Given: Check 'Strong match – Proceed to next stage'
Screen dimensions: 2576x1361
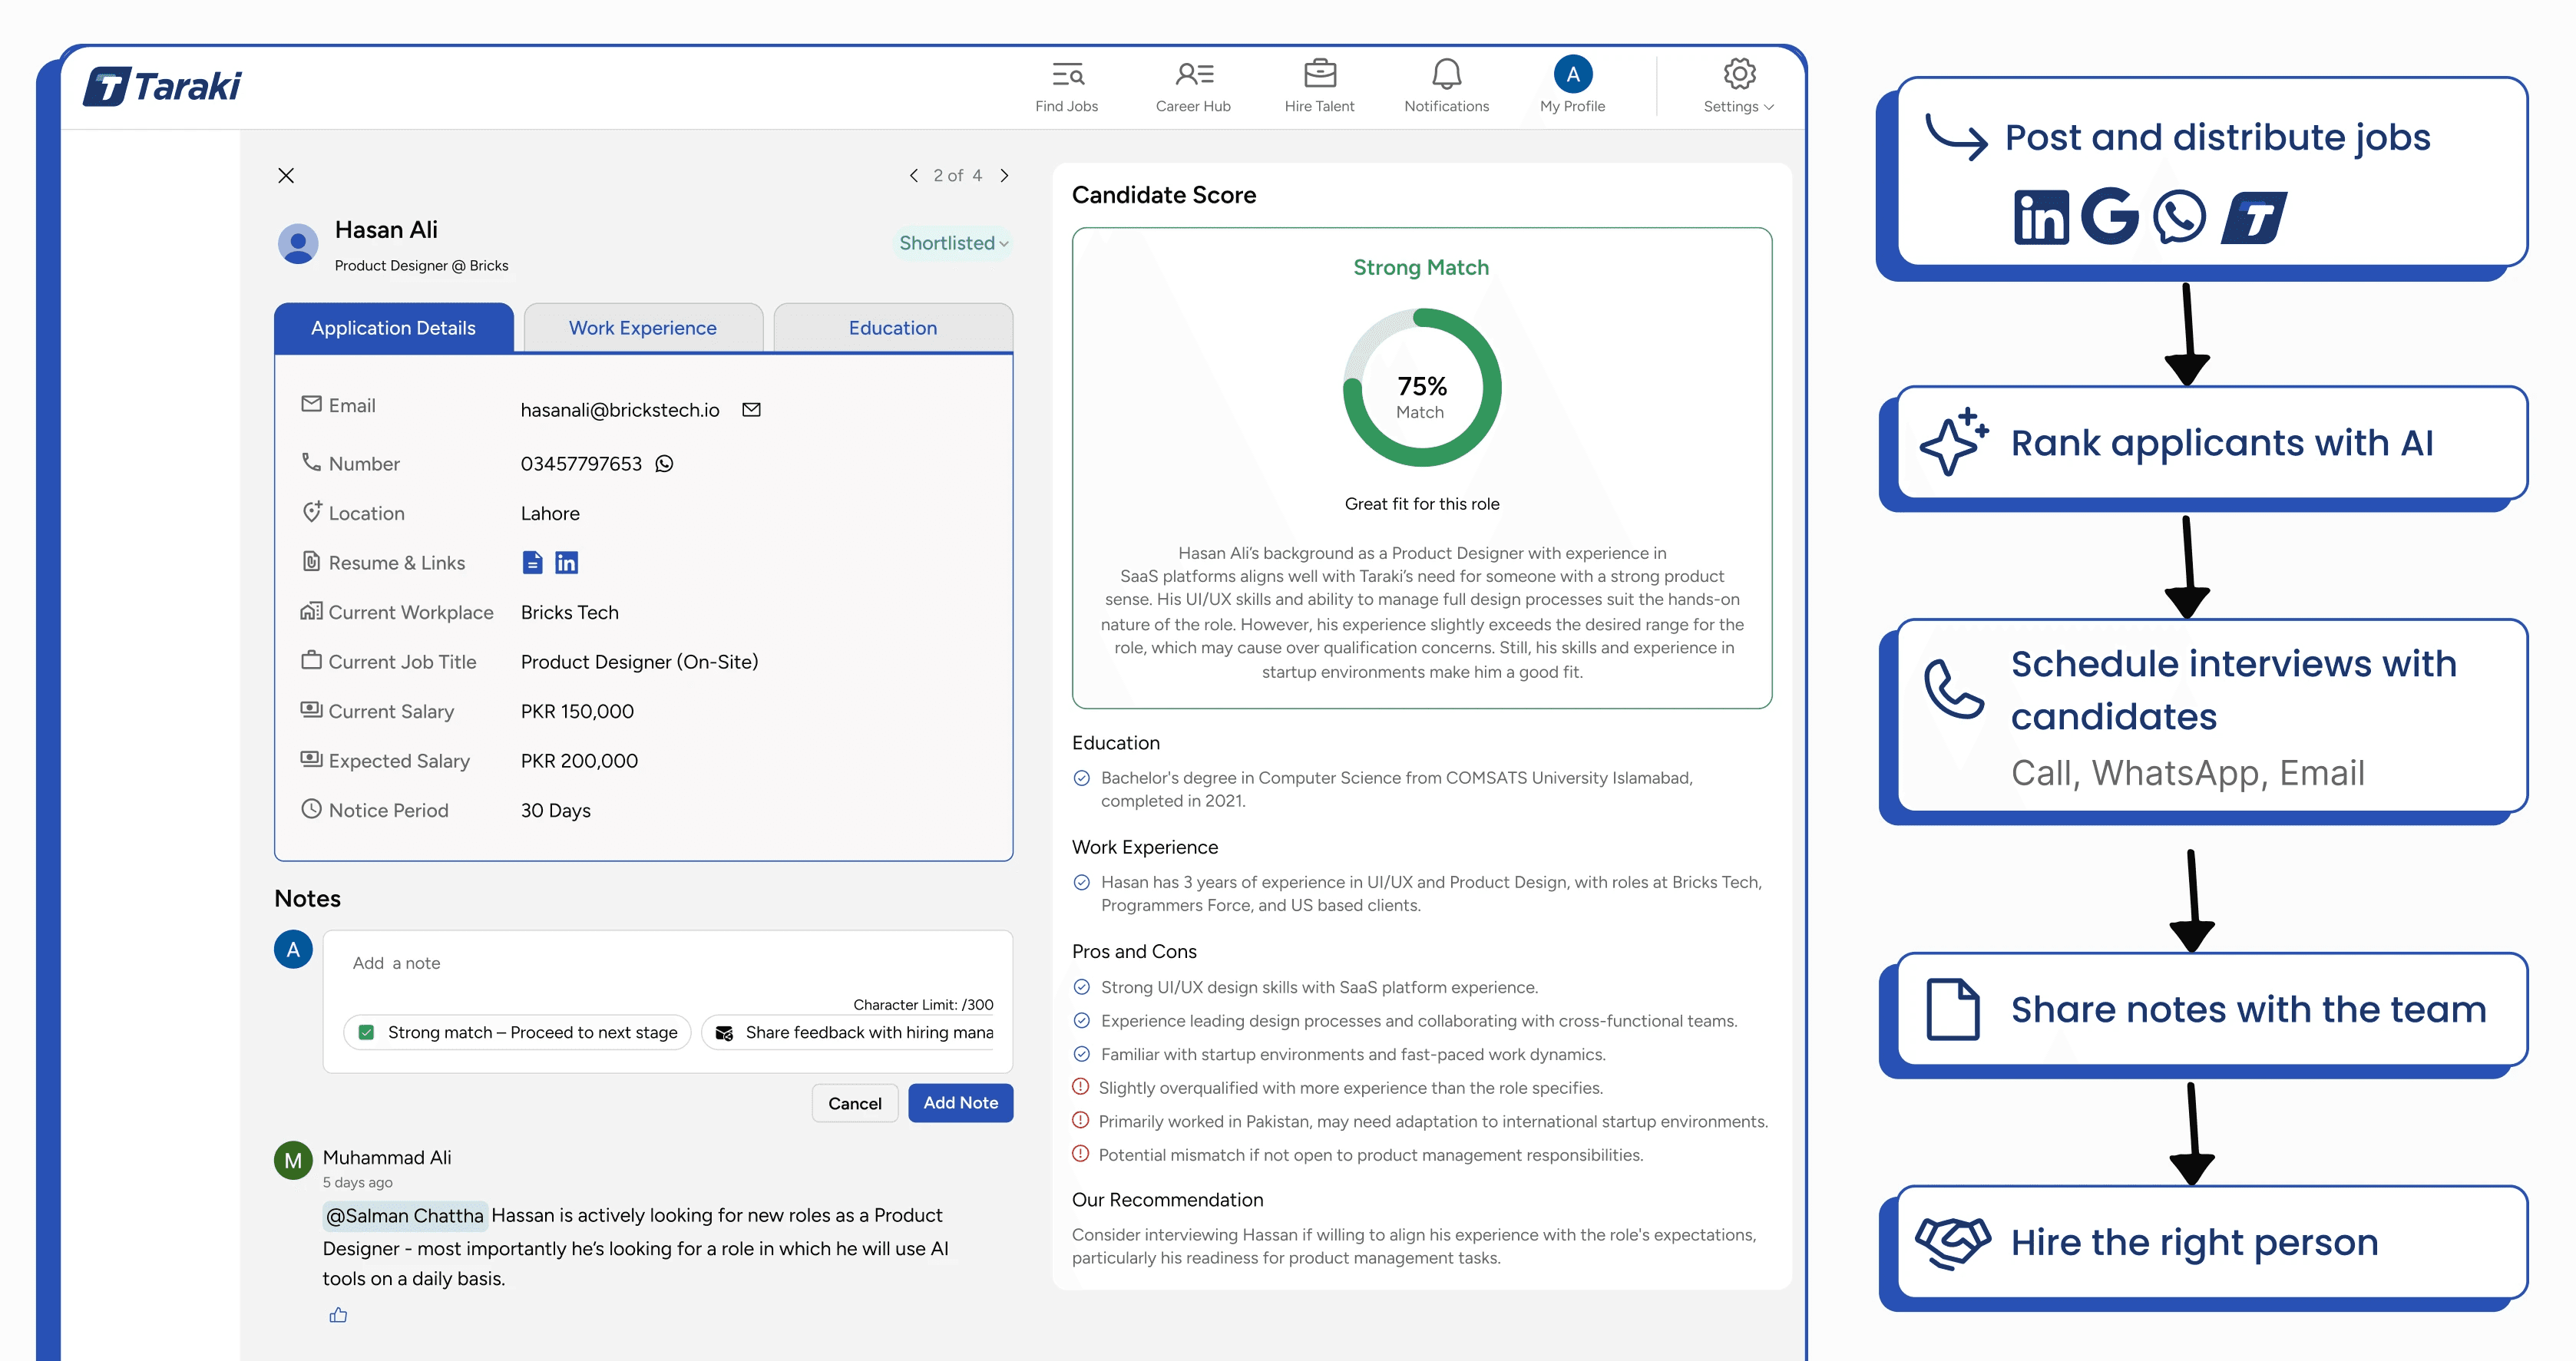Looking at the screenshot, I should click(x=366, y=1032).
